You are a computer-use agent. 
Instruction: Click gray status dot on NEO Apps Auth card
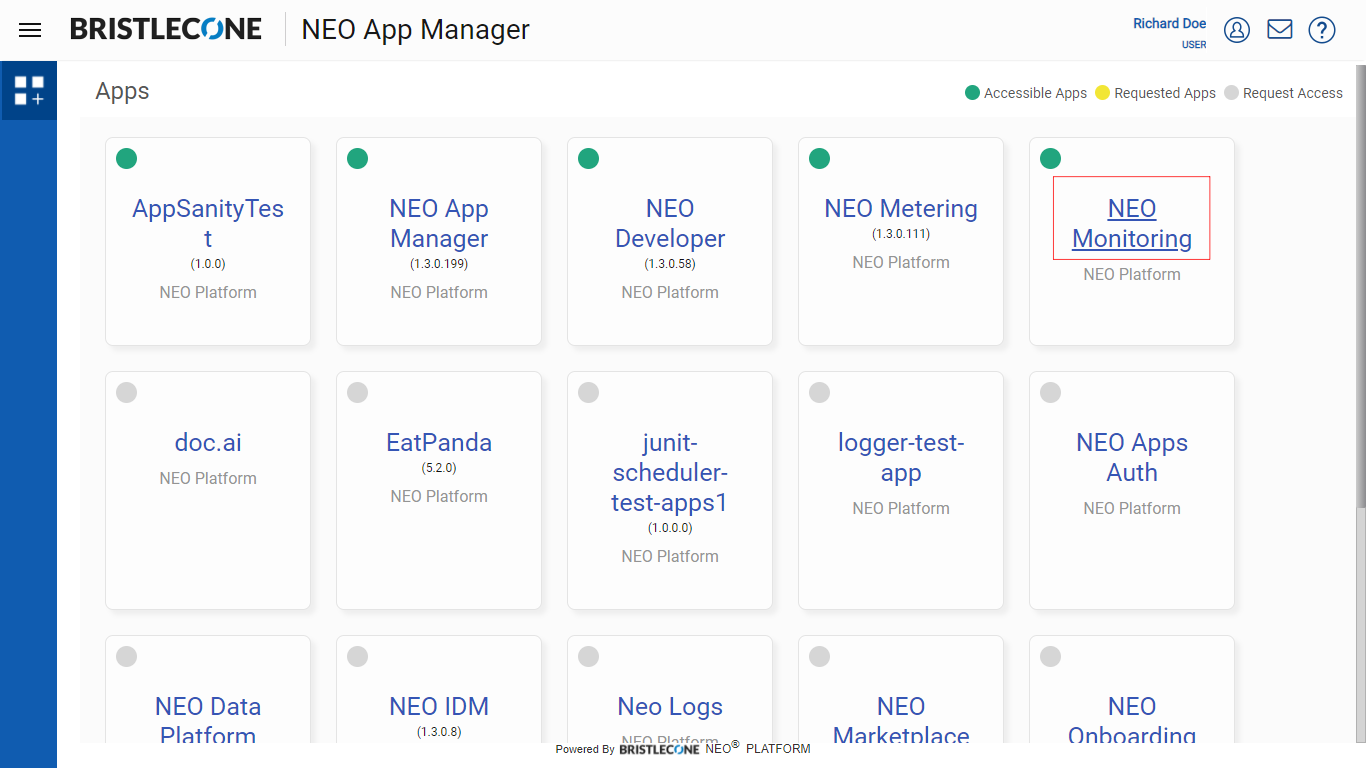point(1050,392)
